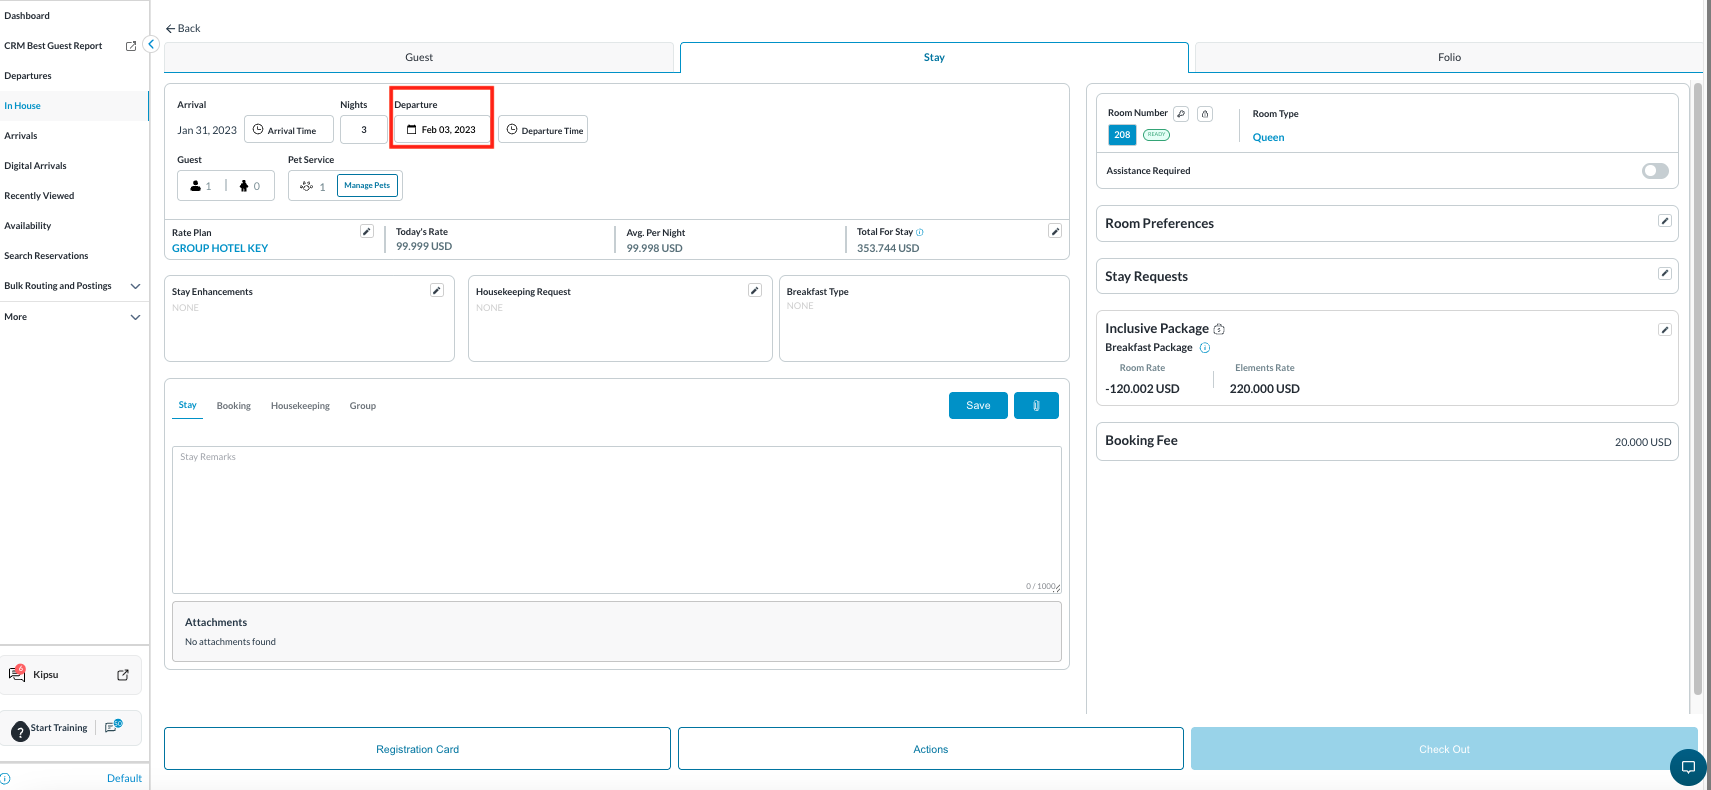Edit Room Preferences using the pencil icon
Image resolution: width=1711 pixels, height=790 pixels.
tap(1664, 221)
